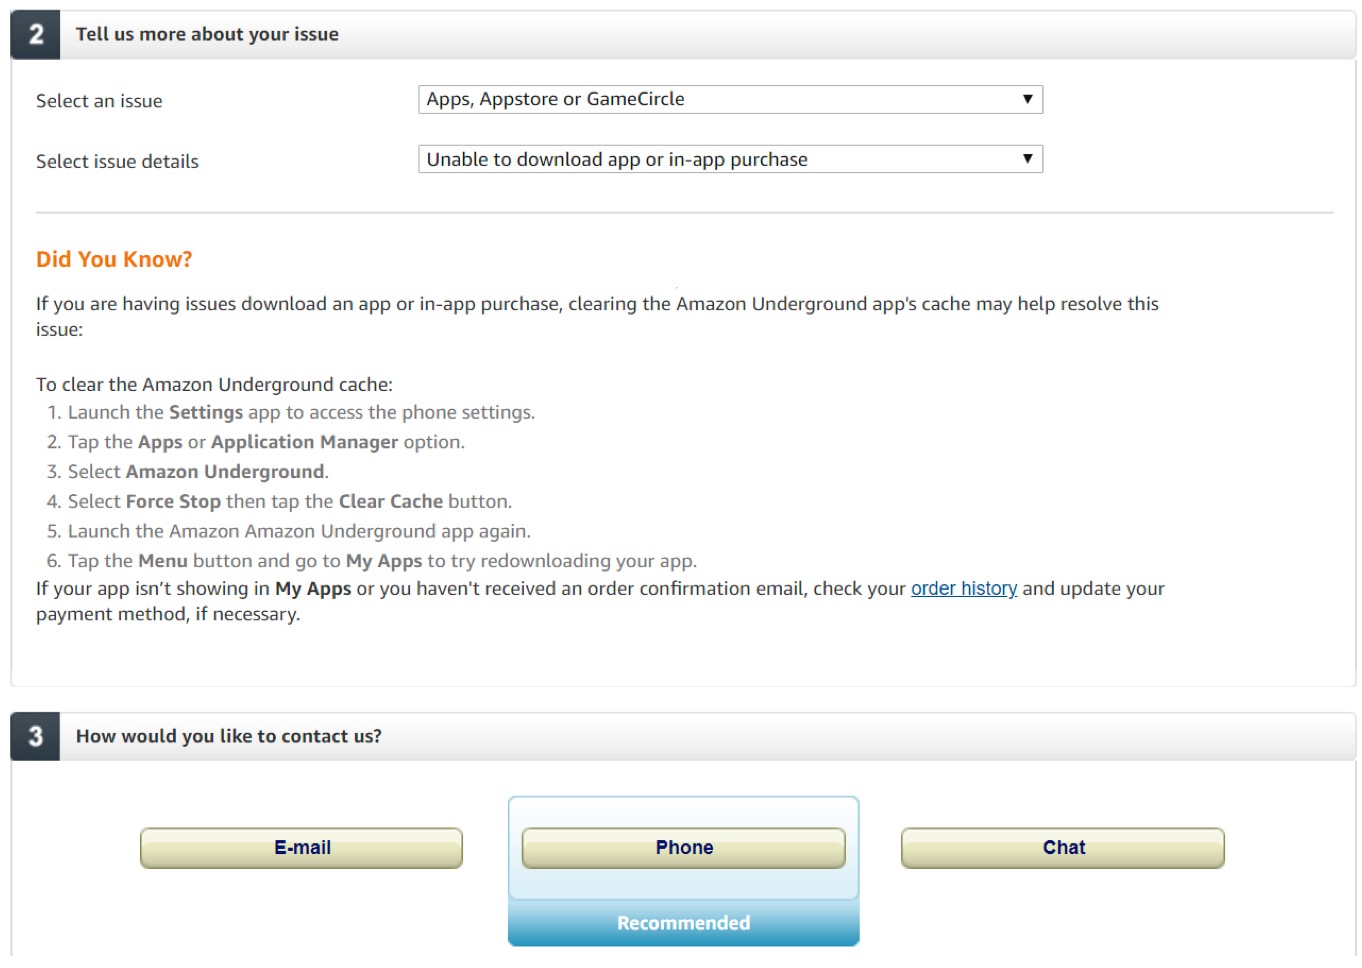Choose the Phone contact button
Viewport: 1362px width, 968px height.
683,848
